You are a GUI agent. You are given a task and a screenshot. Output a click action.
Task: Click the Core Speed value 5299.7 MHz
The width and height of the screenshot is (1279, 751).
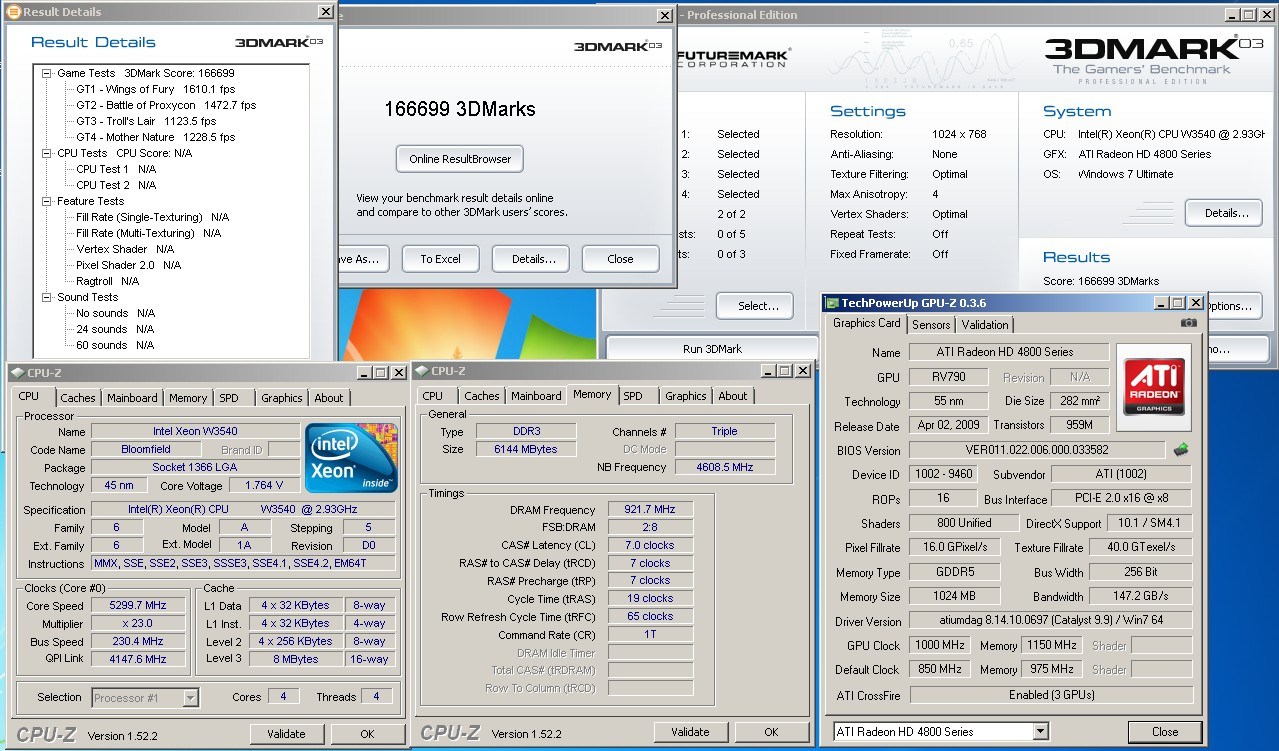(x=138, y=606)
